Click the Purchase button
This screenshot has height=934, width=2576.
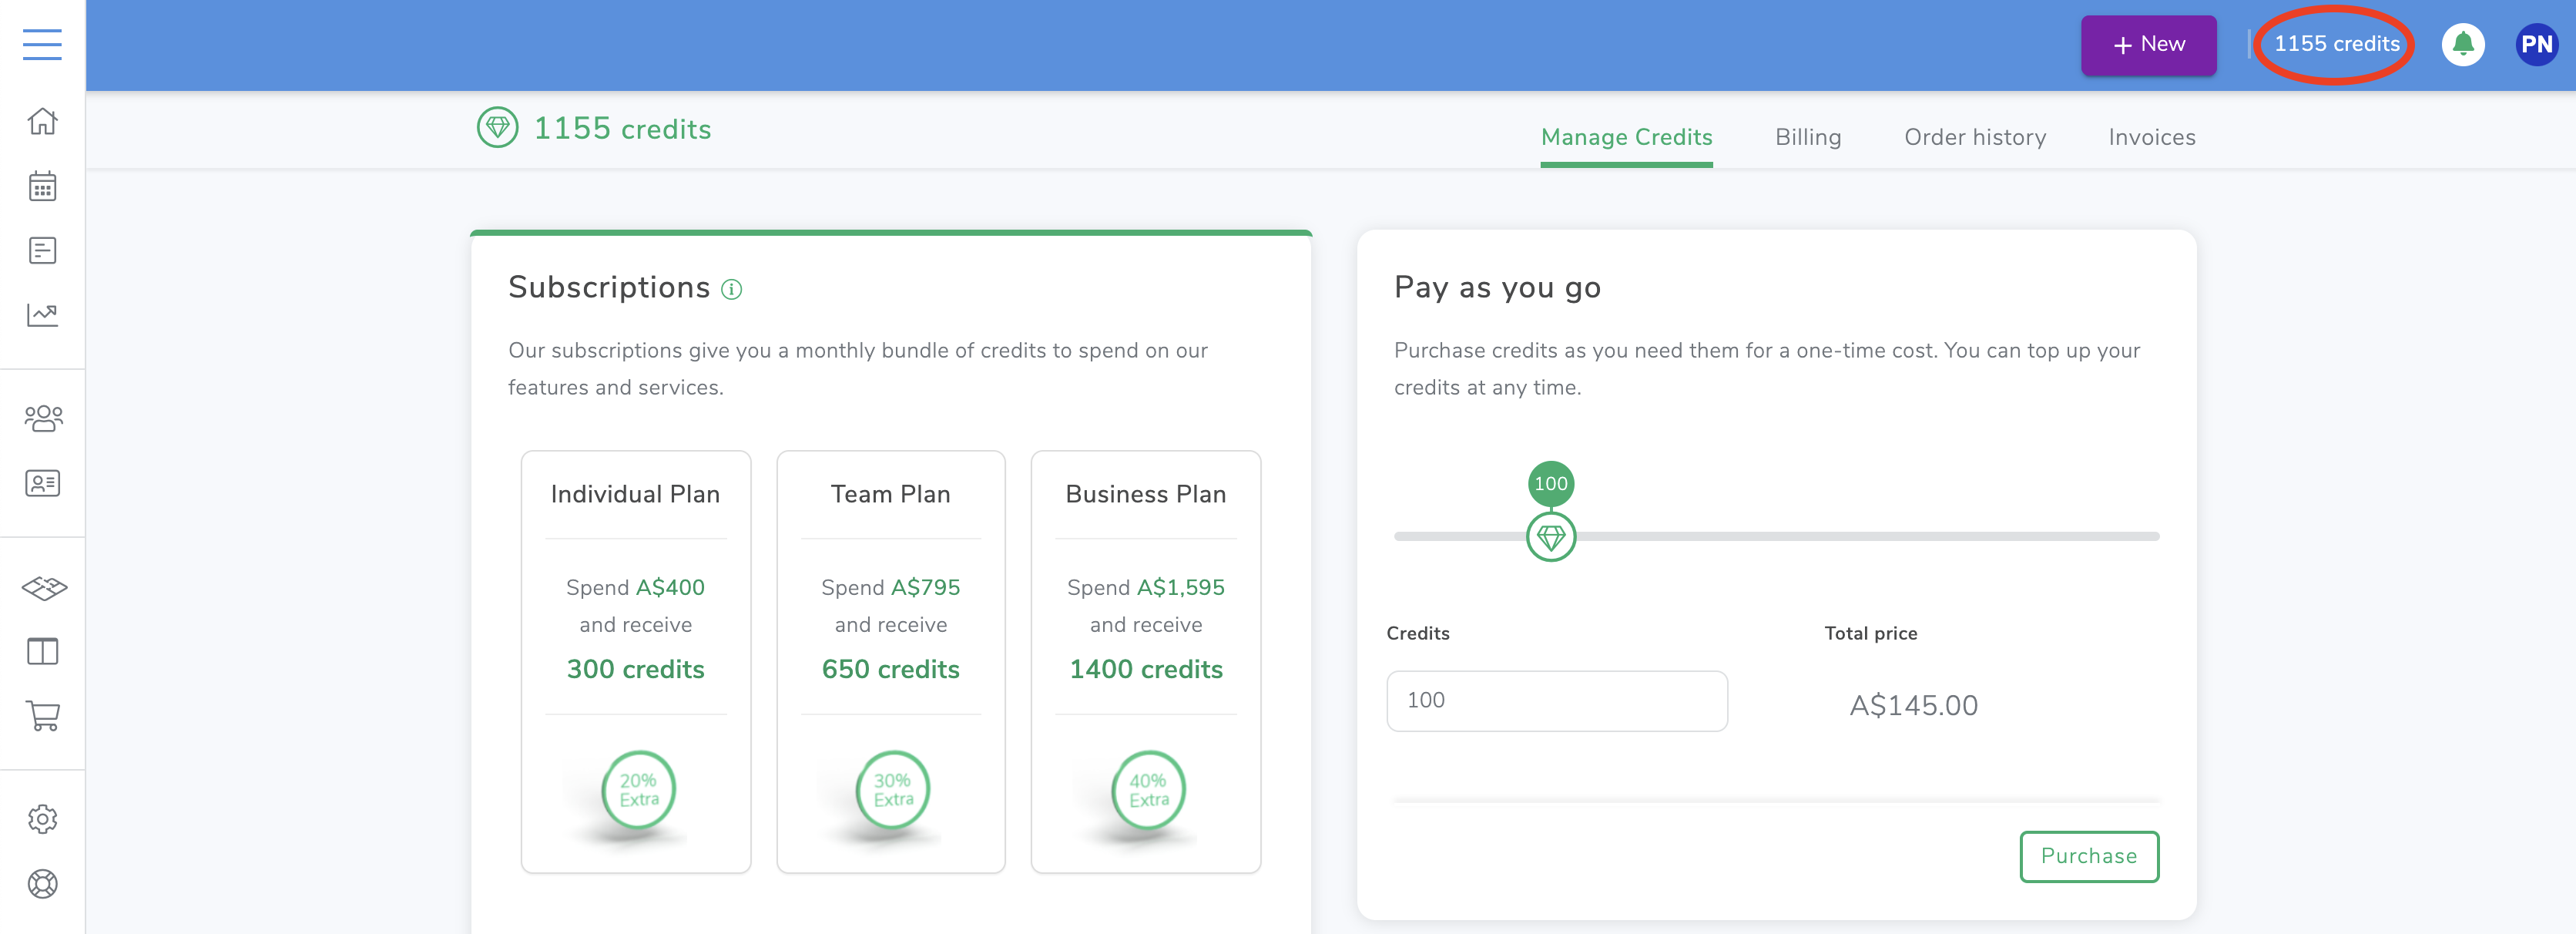coord(2088,856)
